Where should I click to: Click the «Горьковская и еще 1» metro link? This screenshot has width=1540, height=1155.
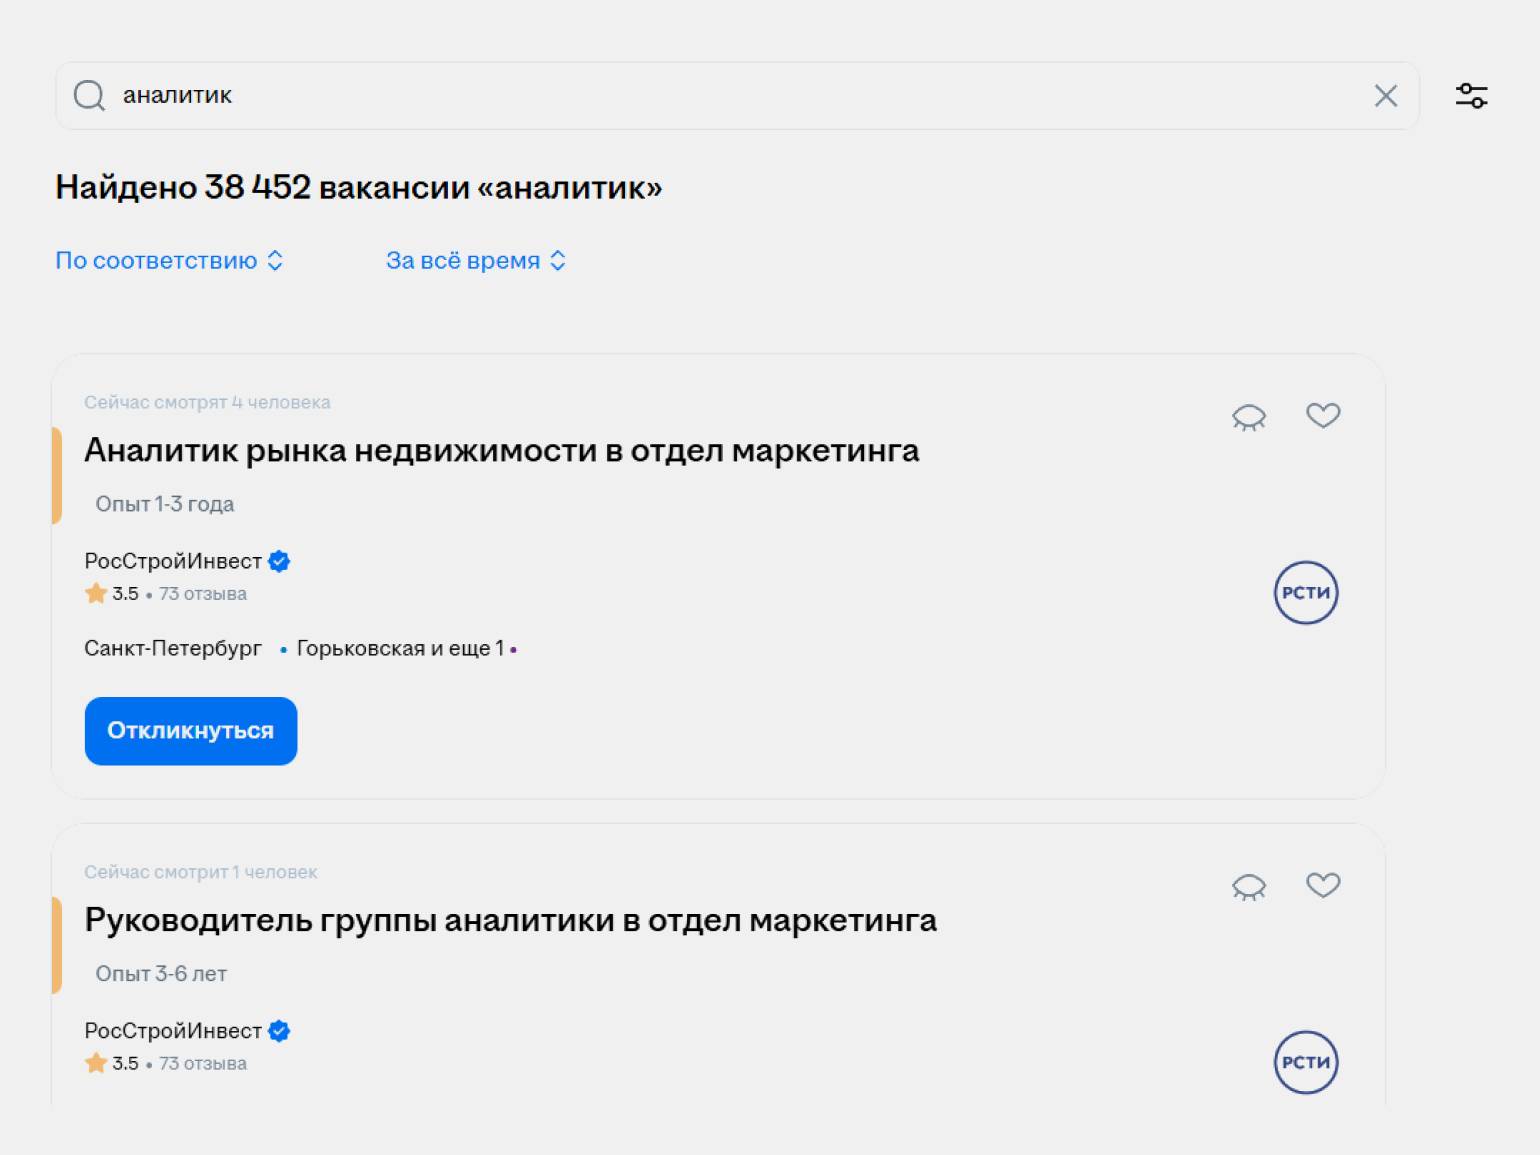tap(400, 649)
